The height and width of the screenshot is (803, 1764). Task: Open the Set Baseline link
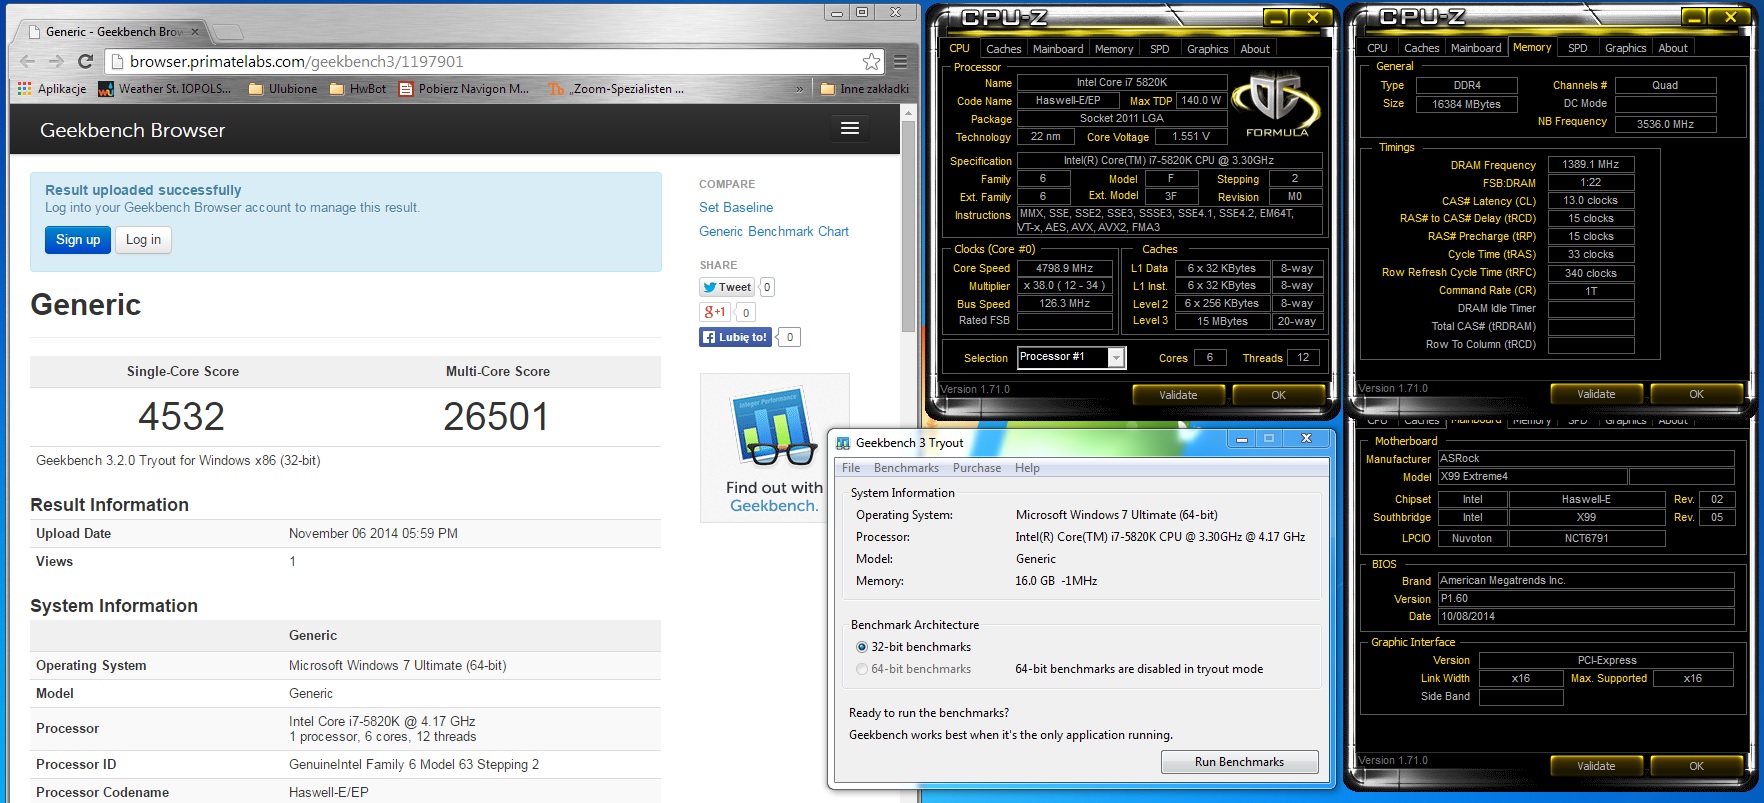coord(736,207)
